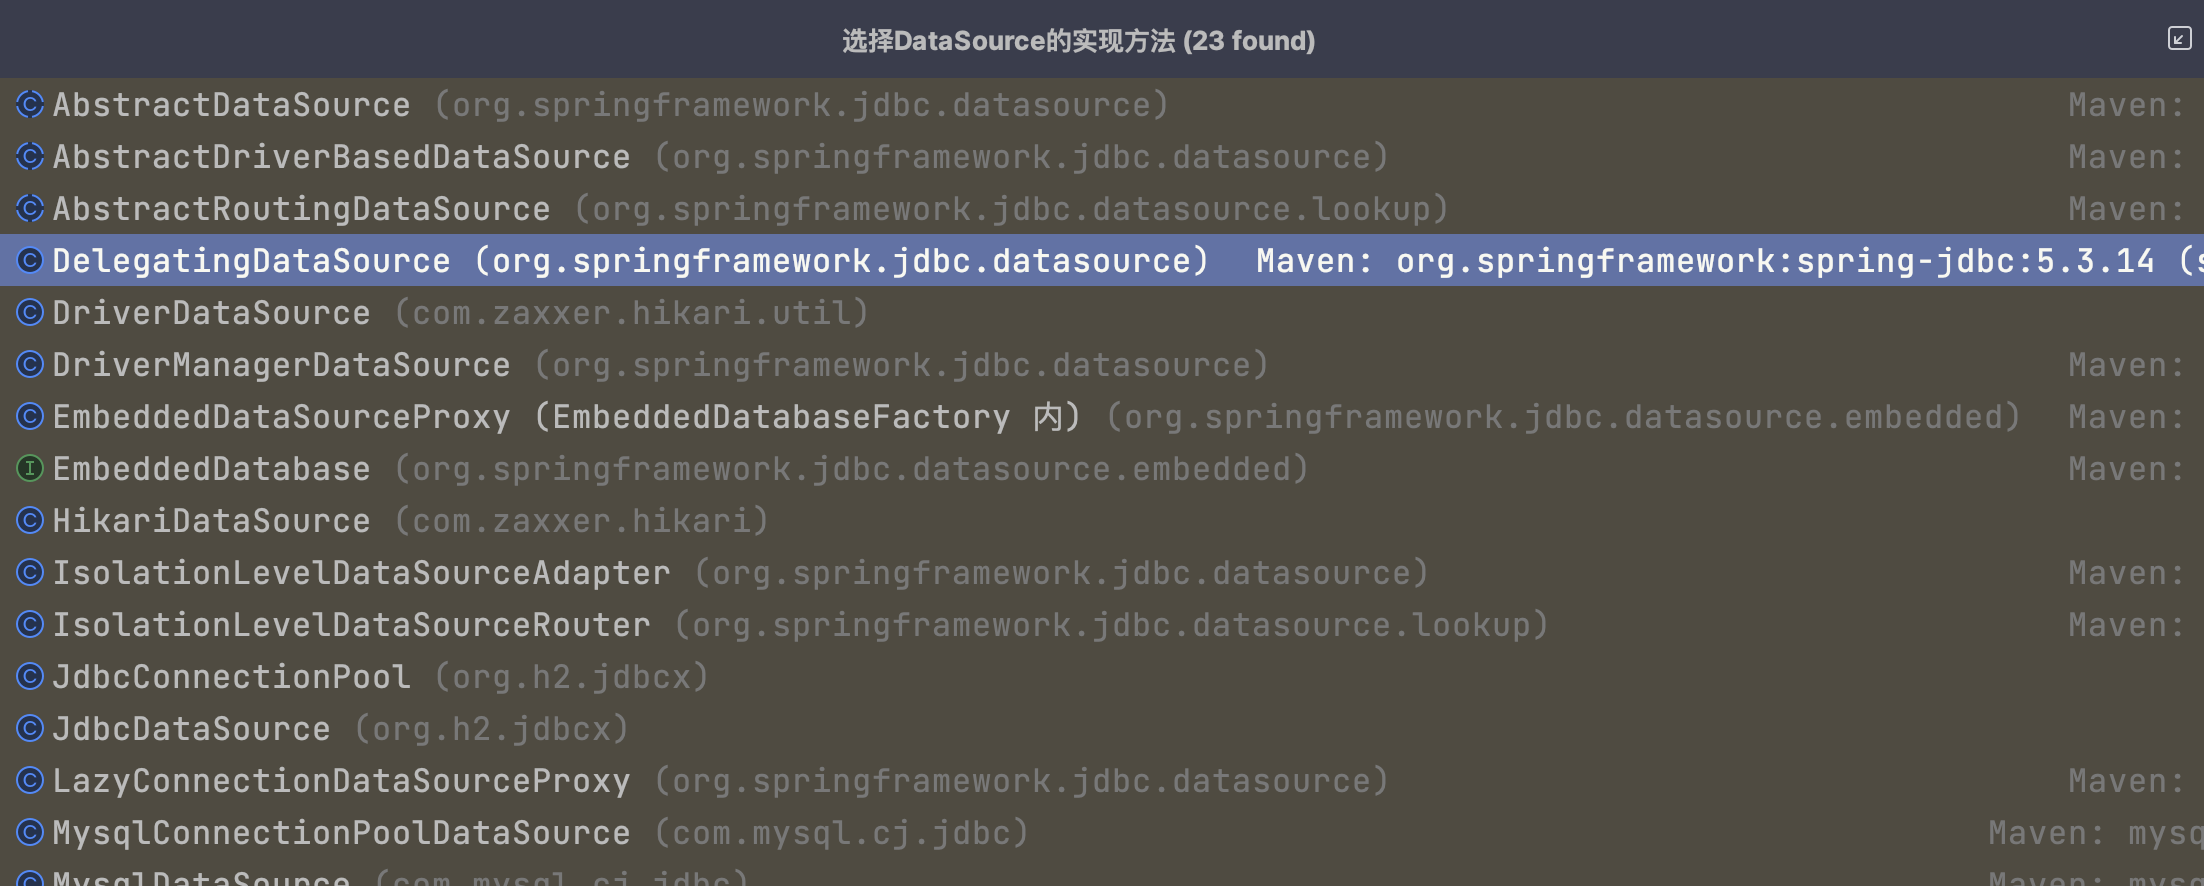
Task: Click the HikariDataSource class icon
Action: (30, 520)
